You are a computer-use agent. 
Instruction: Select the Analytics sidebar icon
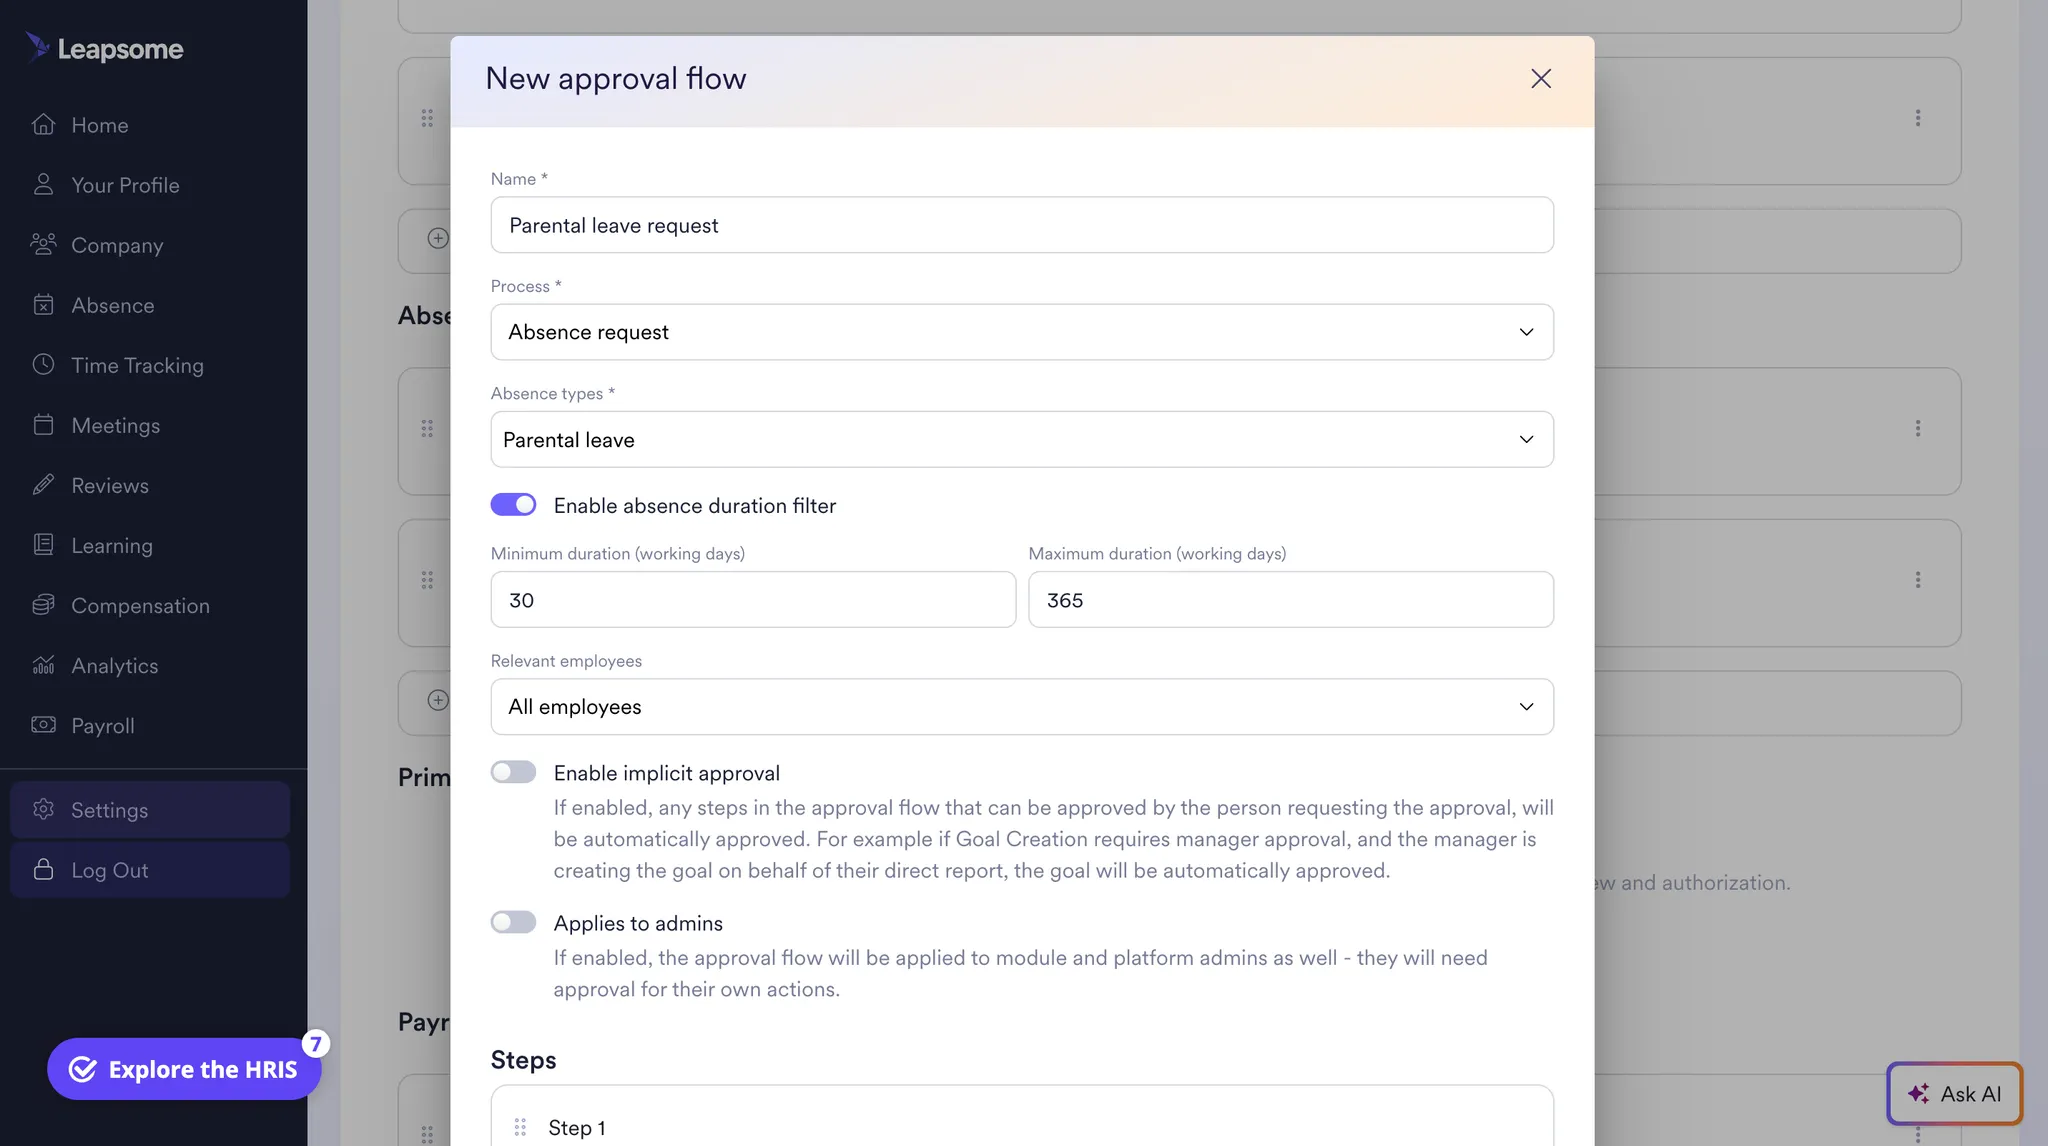(44, 665)
